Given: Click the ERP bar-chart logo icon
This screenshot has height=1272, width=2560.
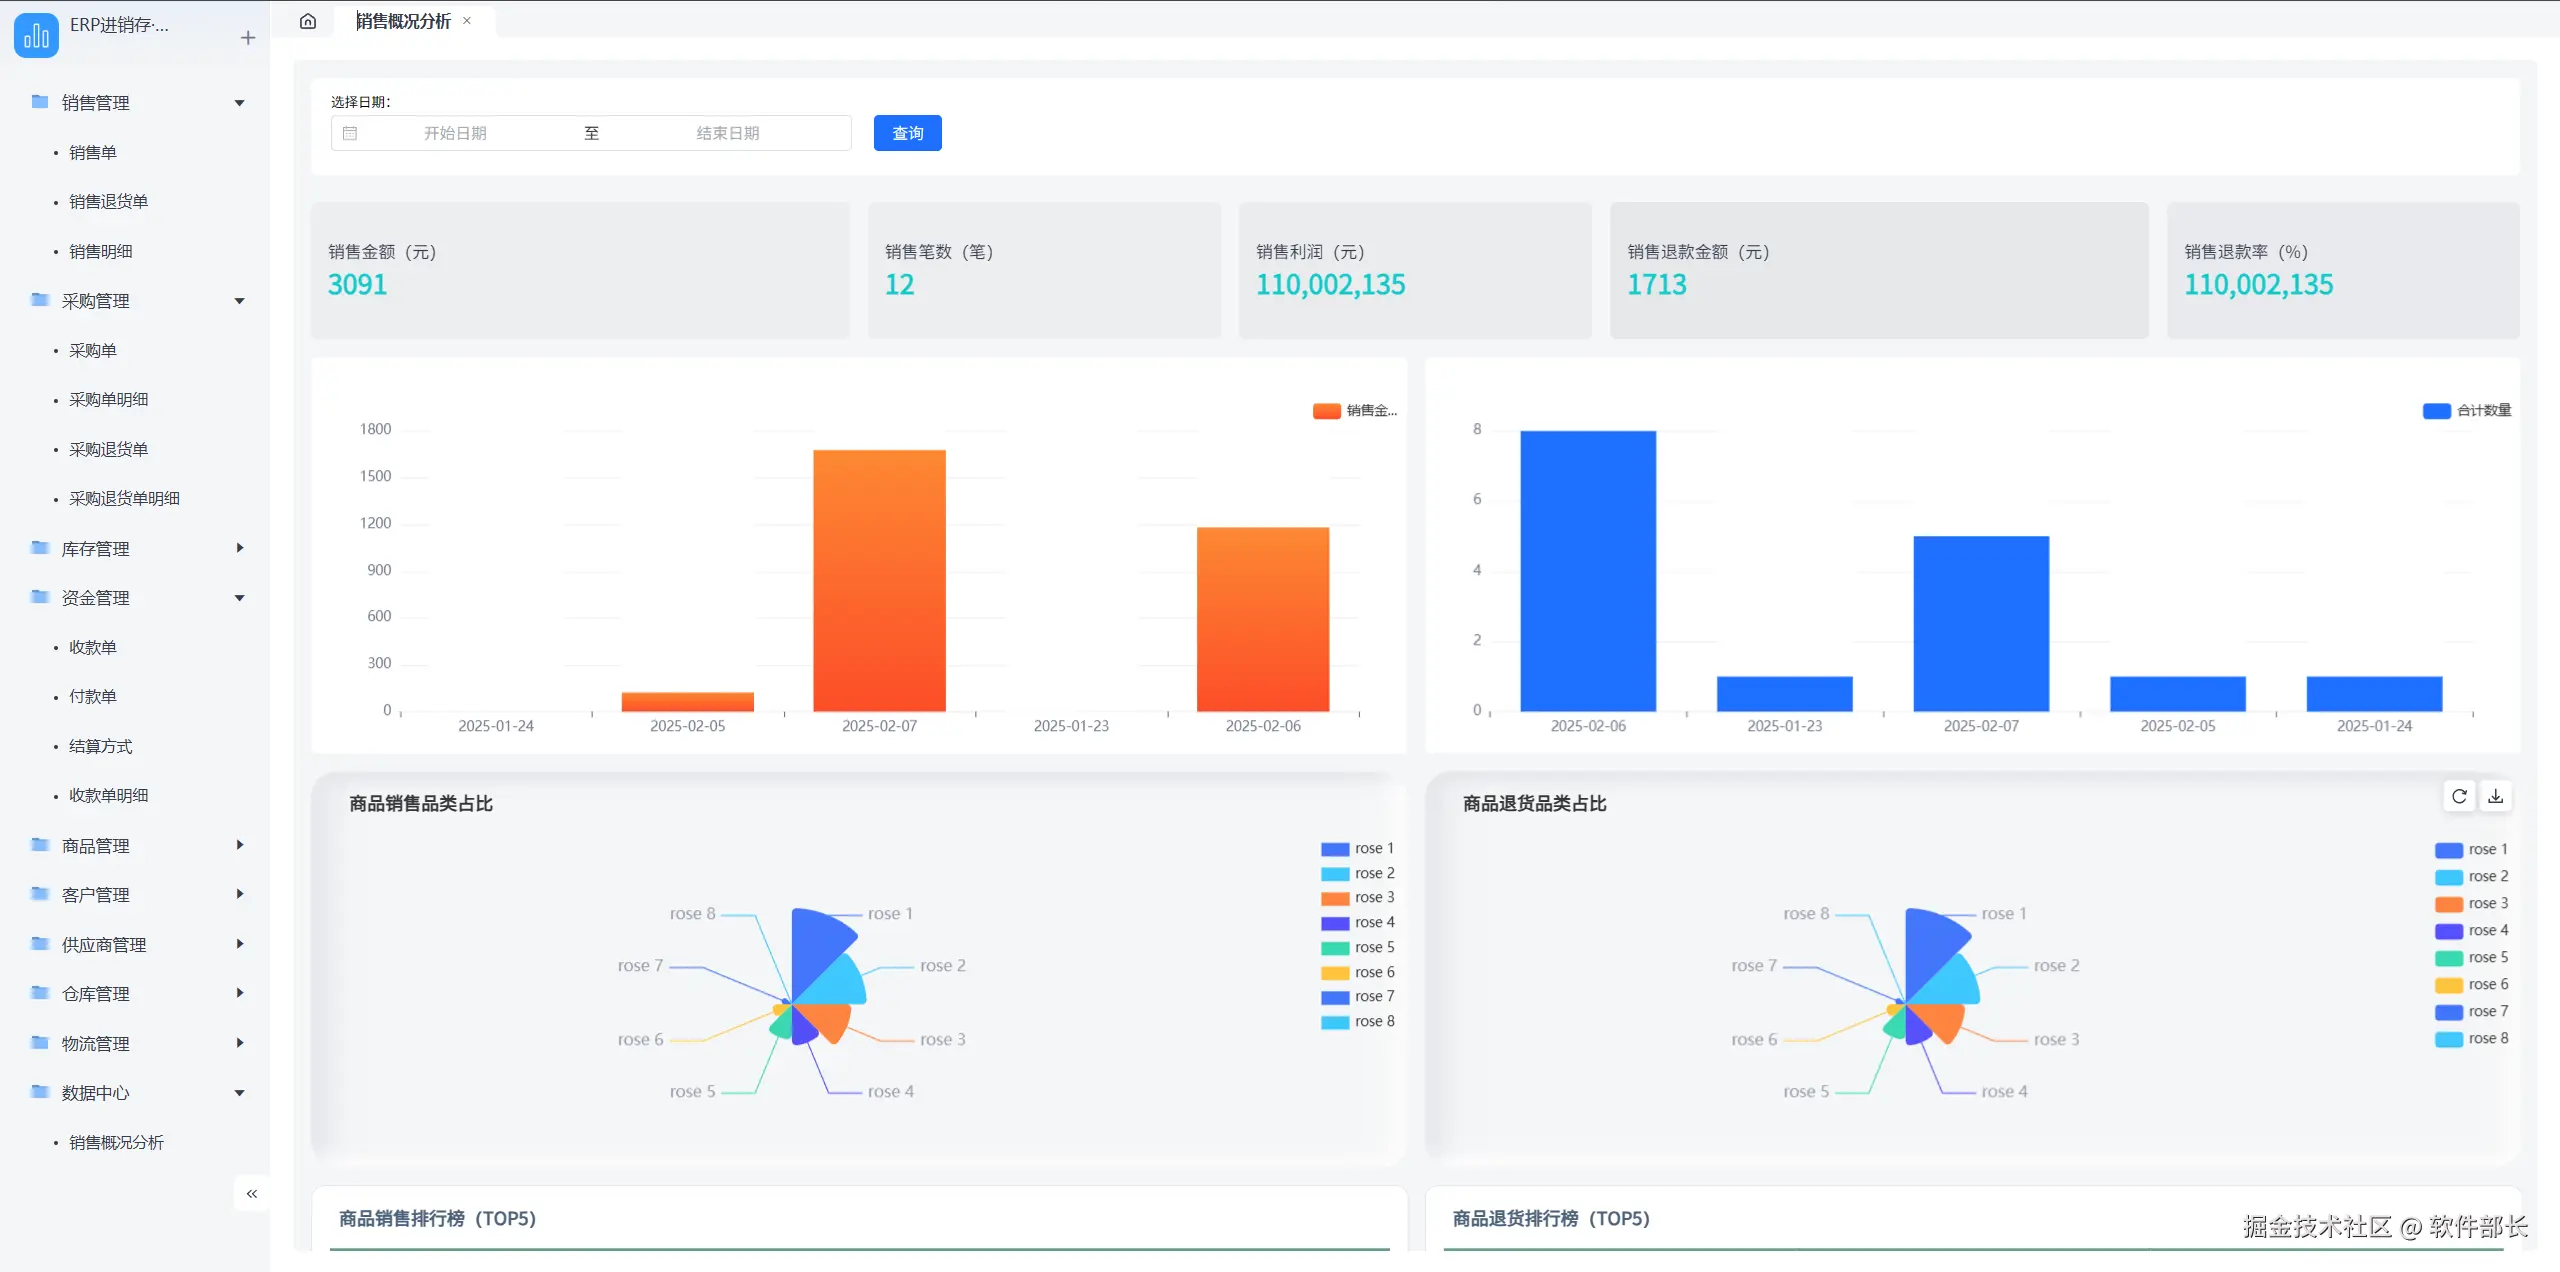Looking at the screenshot, I should (36, 36).
